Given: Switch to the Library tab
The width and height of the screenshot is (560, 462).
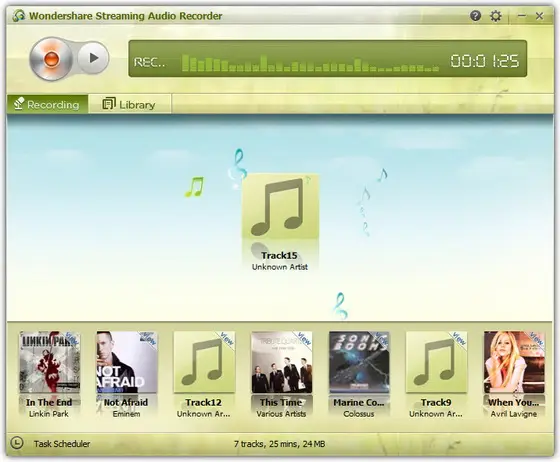Looking at the screenshot, I should 129,104.
